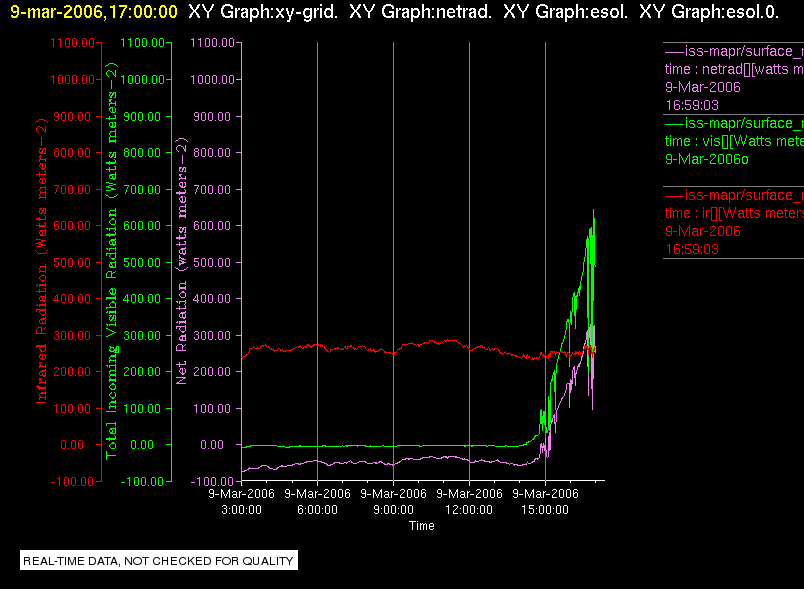The height and width of the screenshot is (589, 804).
Task: Select the XY Graph:xy-grid title
Action: (263, 11)
